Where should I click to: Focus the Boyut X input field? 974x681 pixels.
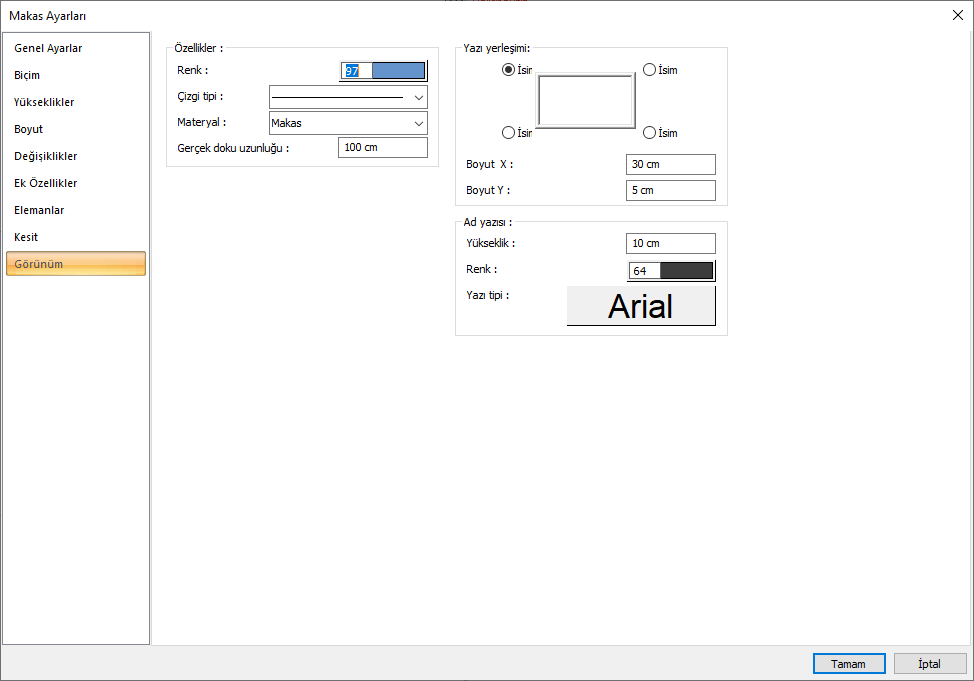(671, 165)
